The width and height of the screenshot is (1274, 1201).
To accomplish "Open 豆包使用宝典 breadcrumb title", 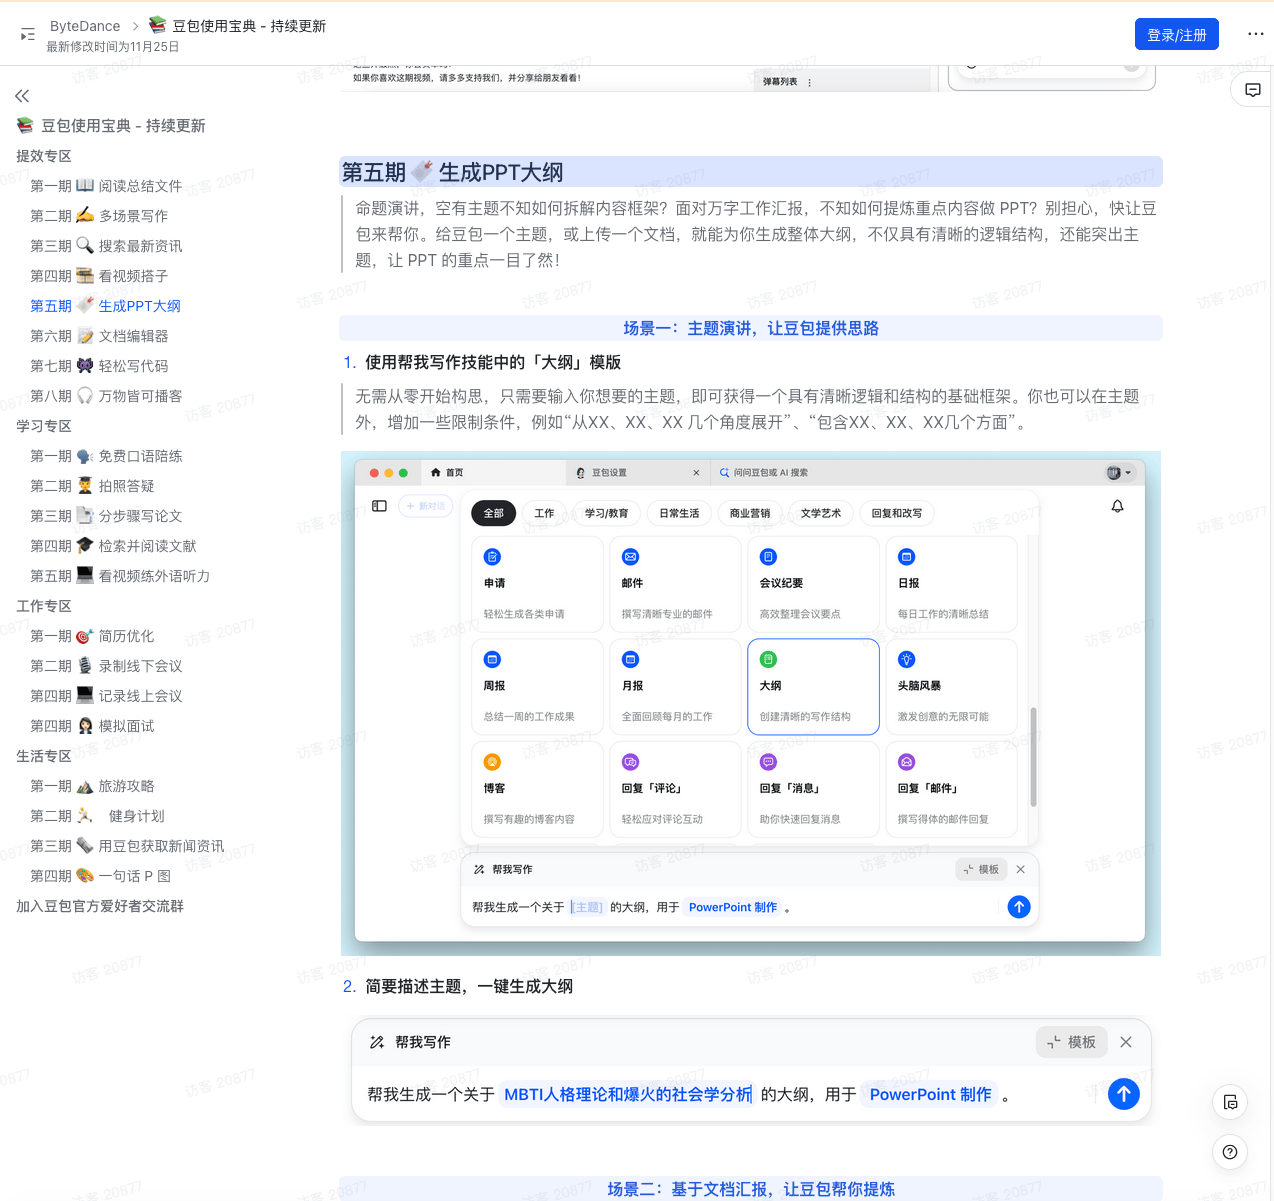I will 238,26.
